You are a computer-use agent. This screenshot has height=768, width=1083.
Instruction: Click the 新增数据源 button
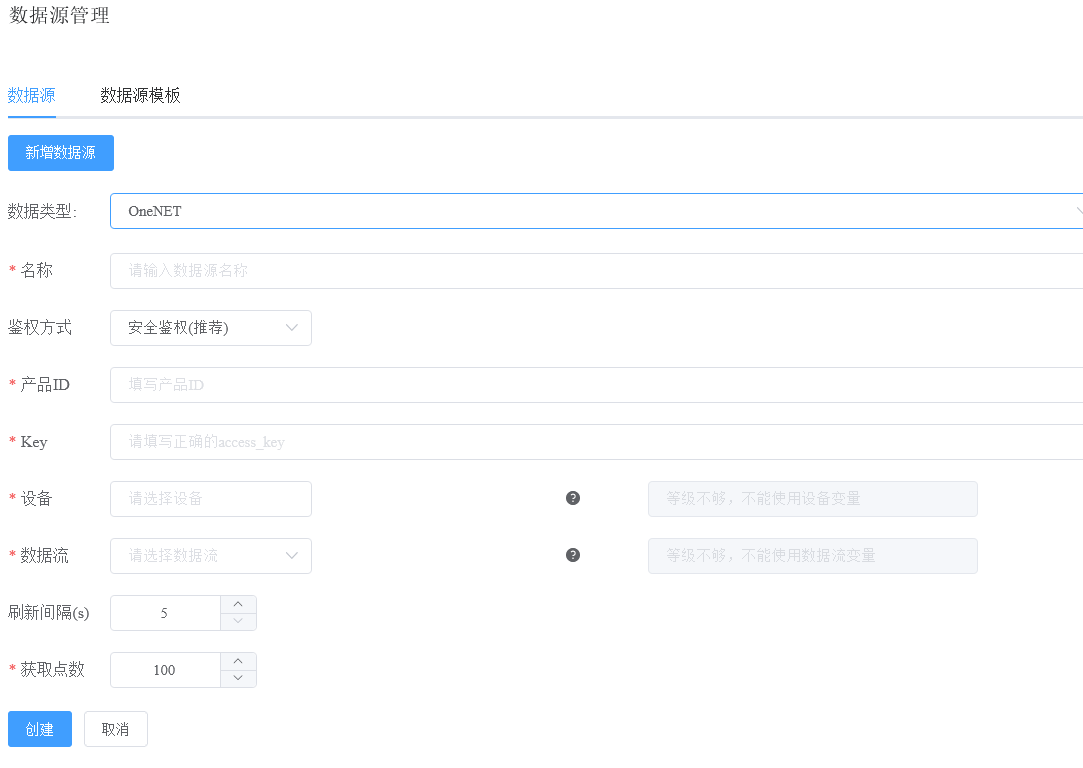pyautogui.click(x=61, y=153)
